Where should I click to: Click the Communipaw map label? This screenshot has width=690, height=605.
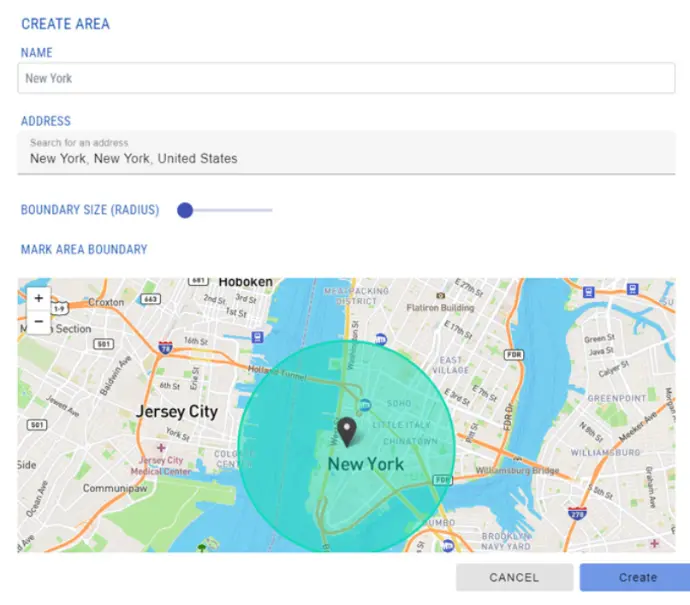coord(115,488)
